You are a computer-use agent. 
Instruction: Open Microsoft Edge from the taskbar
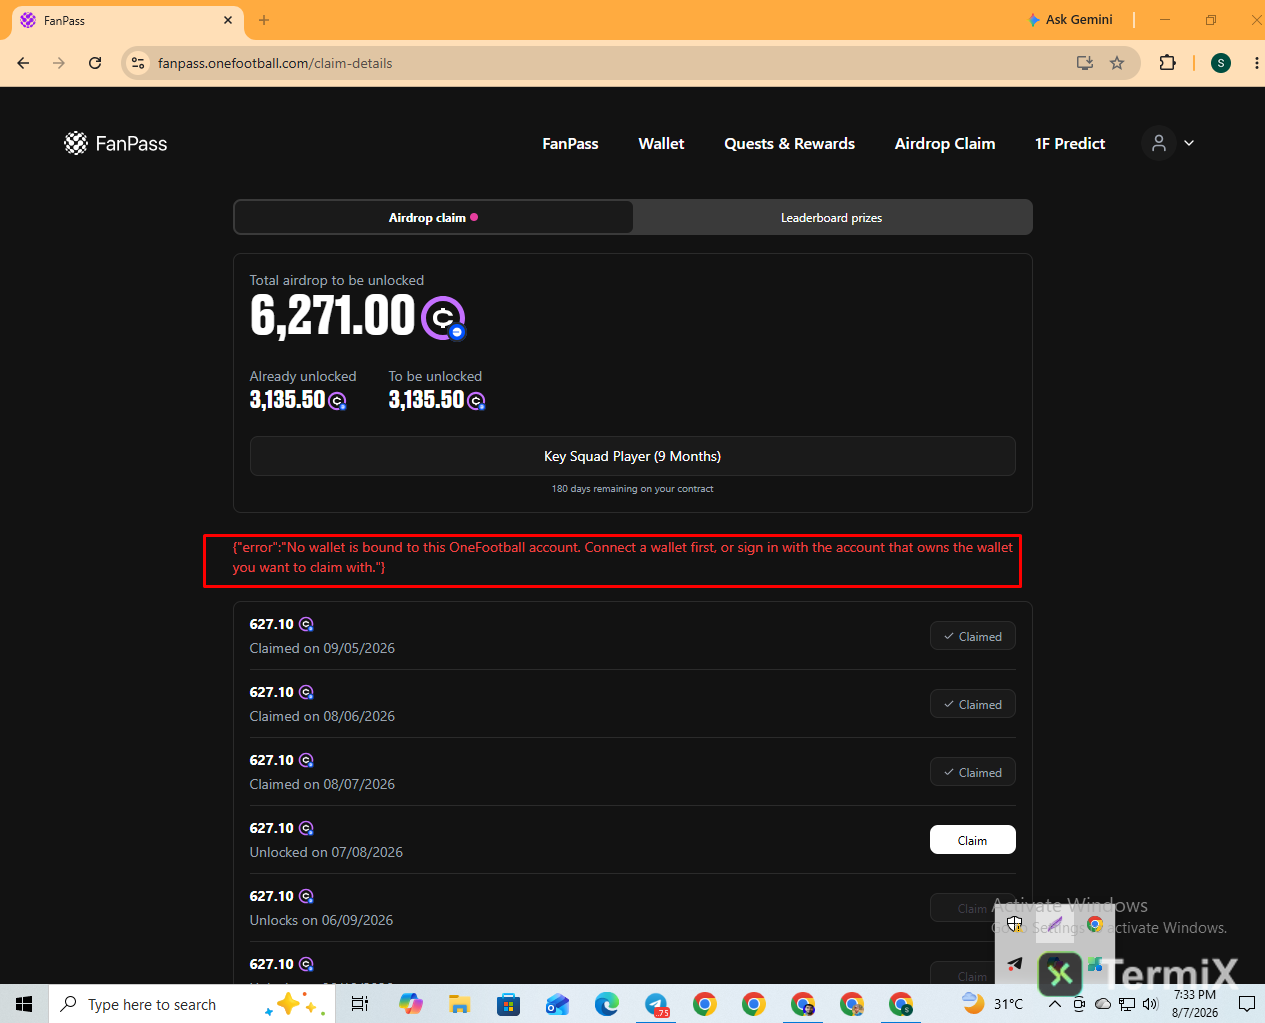[x=606, y=1004]
